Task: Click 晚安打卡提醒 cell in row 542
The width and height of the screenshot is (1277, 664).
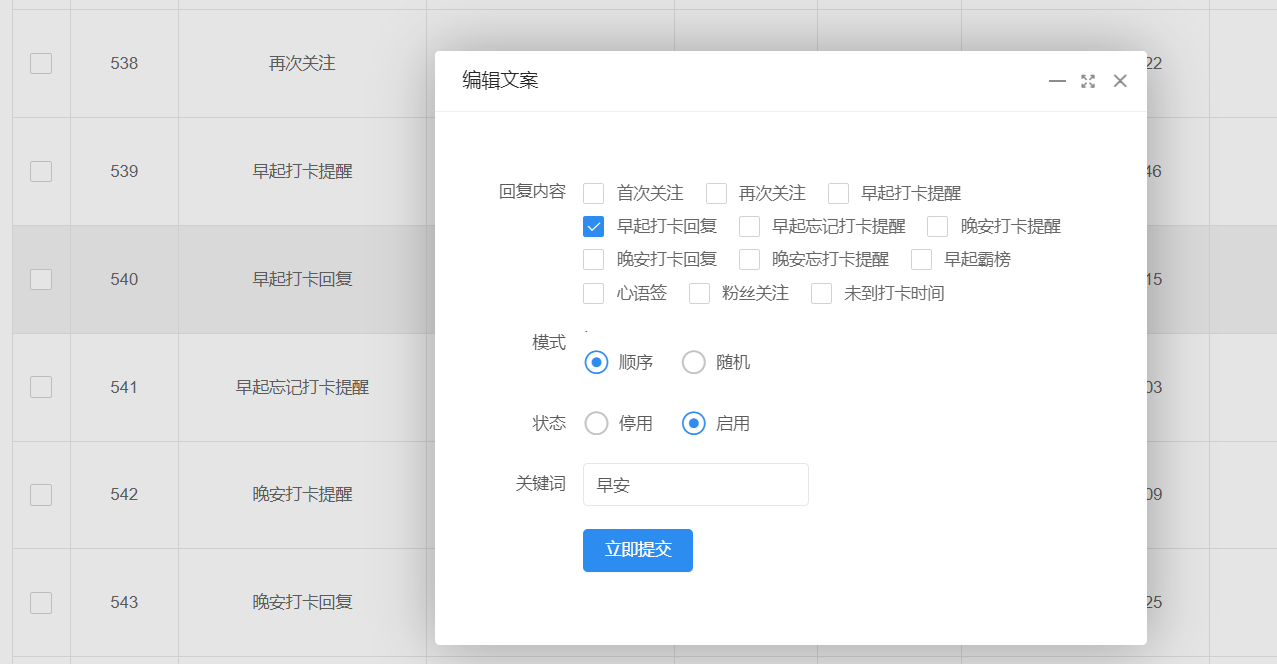Action: (302, 494)
